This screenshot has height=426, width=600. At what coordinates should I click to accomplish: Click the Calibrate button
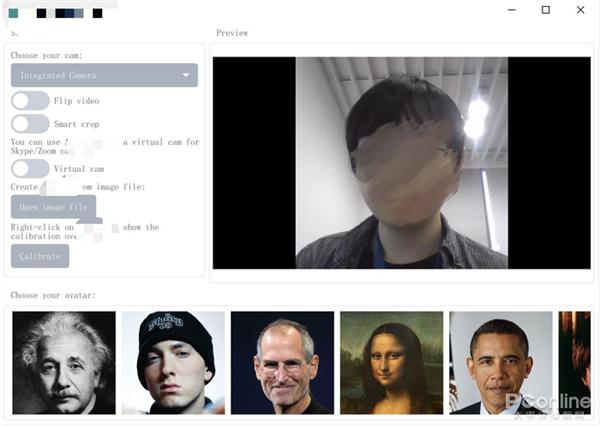(40, 256)
